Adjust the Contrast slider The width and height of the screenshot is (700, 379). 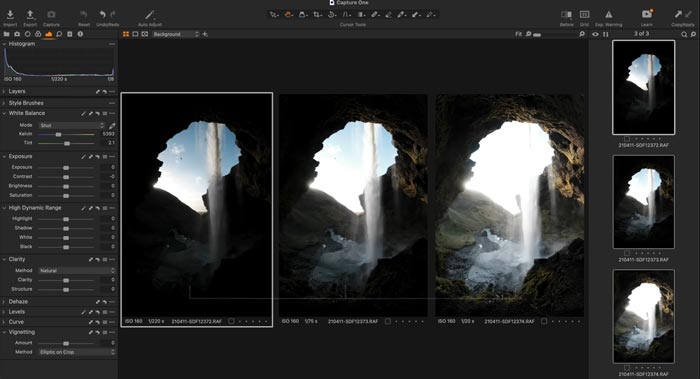[66, 177]
